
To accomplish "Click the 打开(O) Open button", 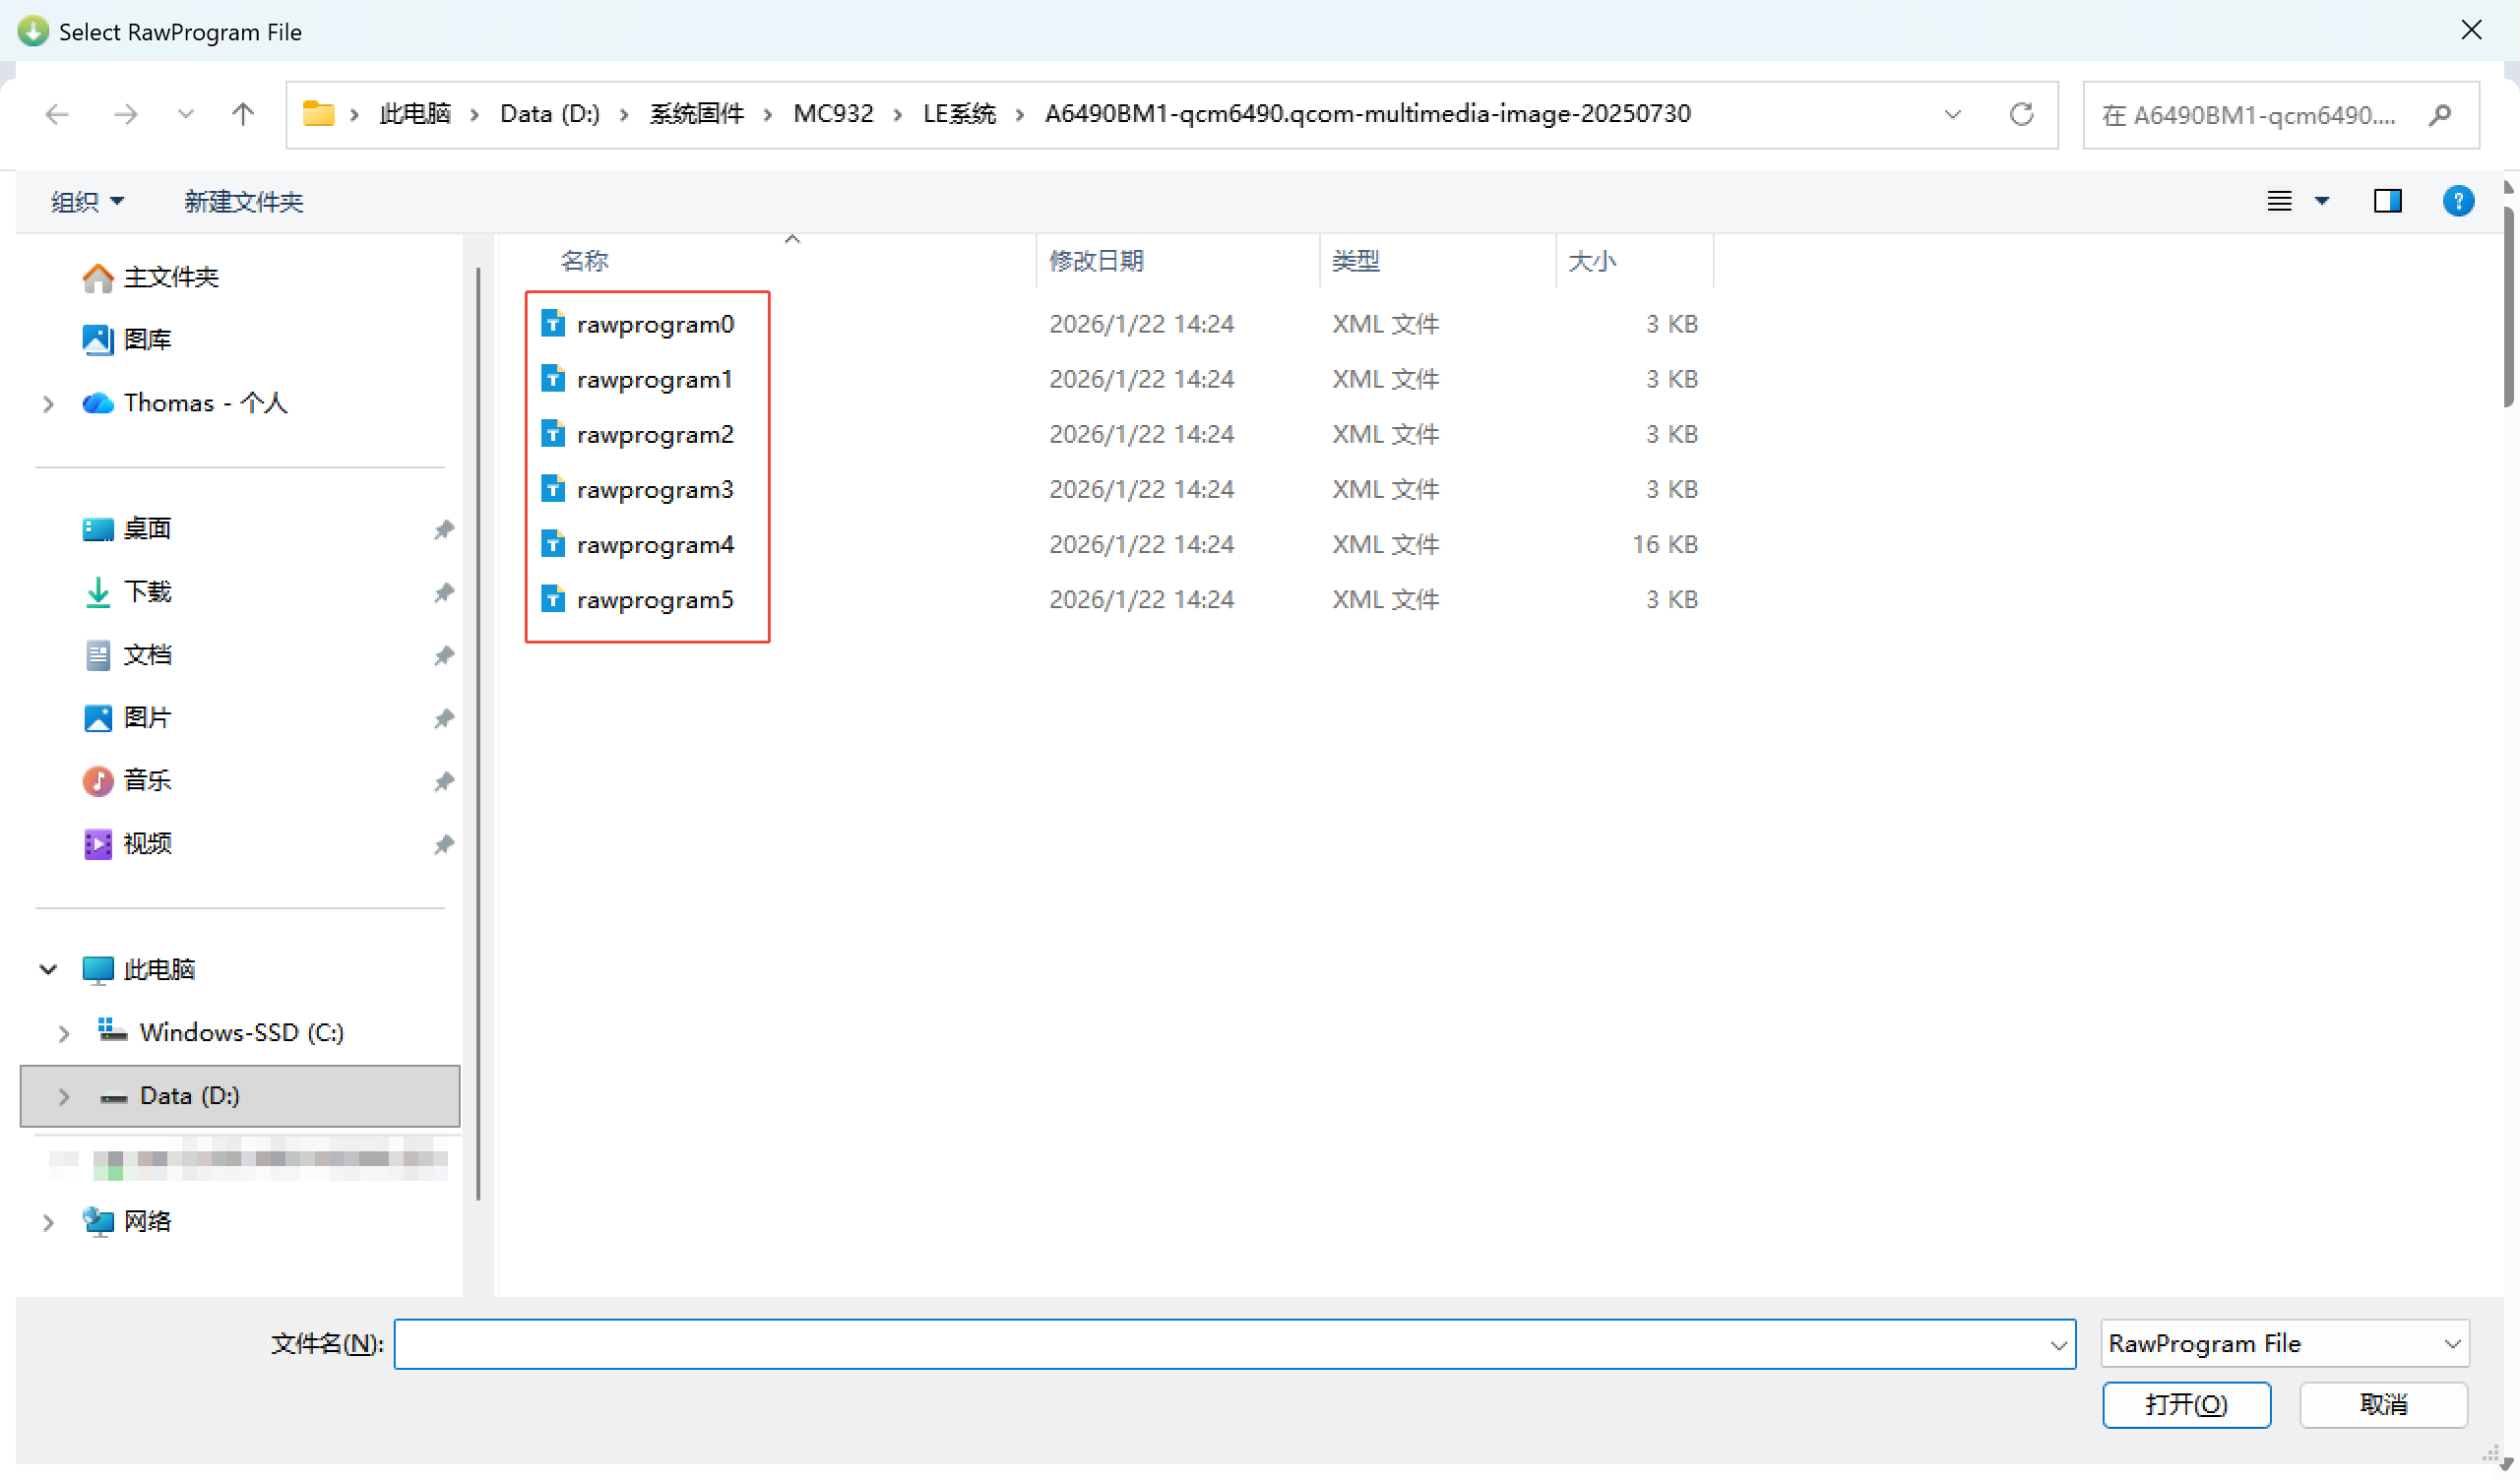I will click(2186, 1404).
